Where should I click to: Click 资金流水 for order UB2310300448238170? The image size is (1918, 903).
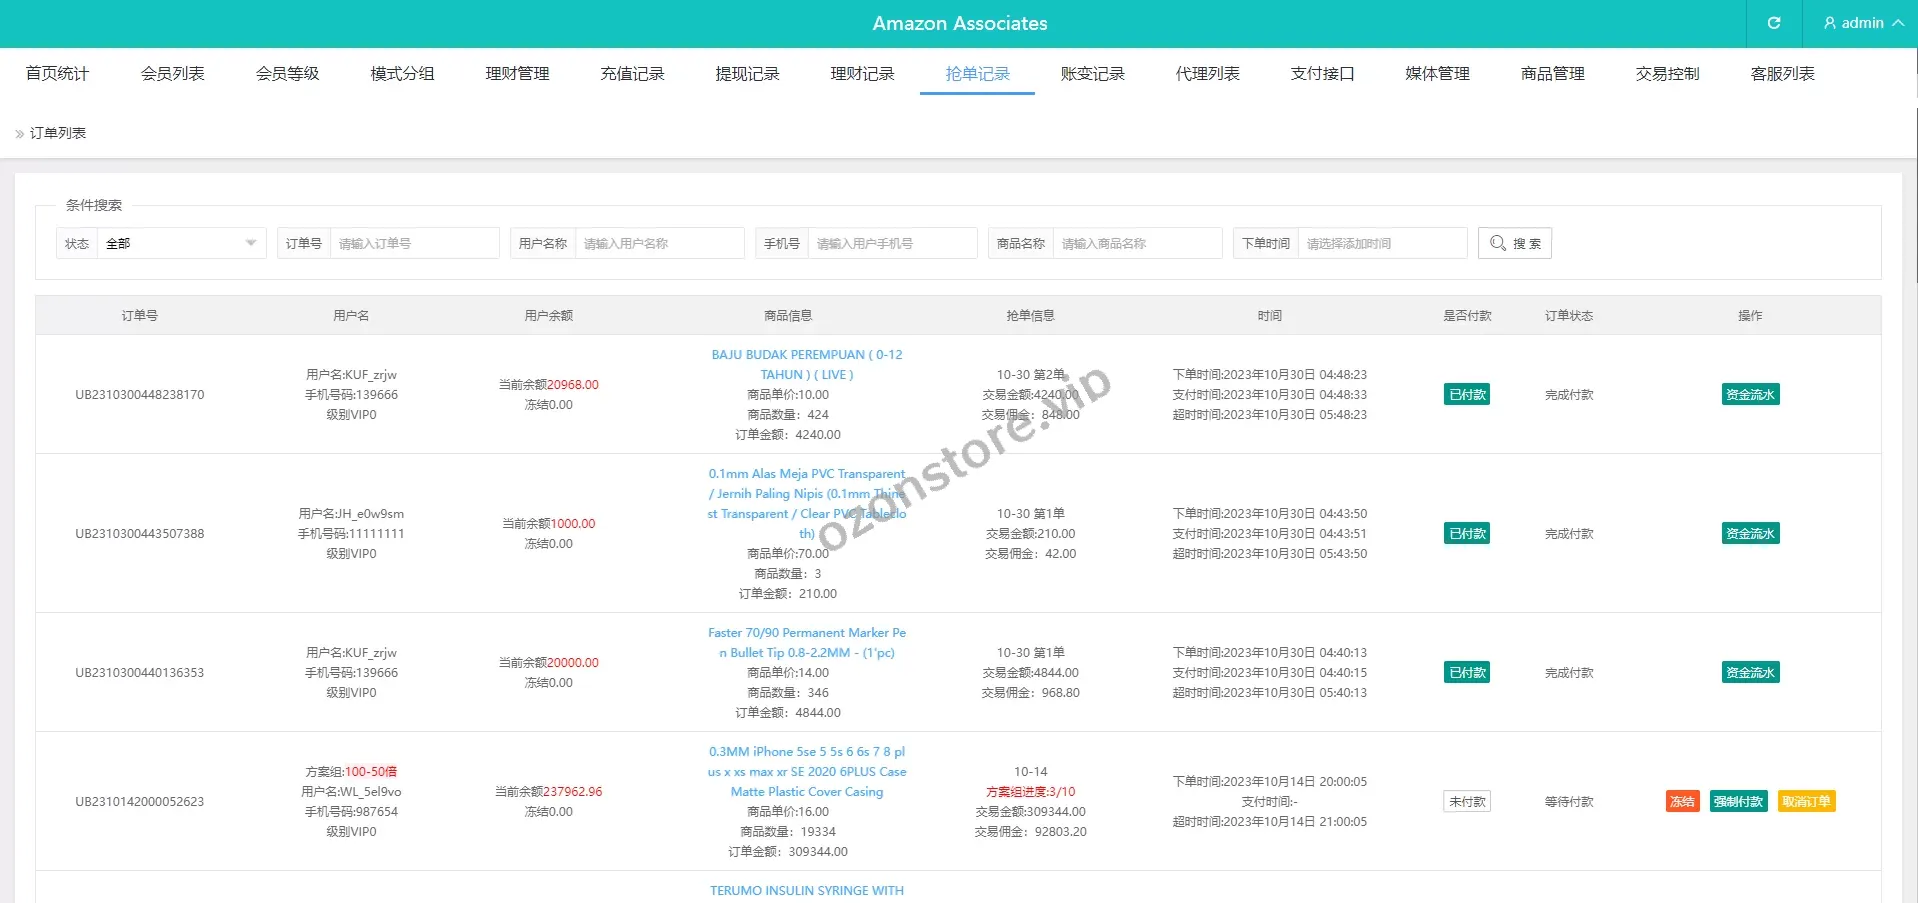pyautogui.click(x=1750, y=394)
